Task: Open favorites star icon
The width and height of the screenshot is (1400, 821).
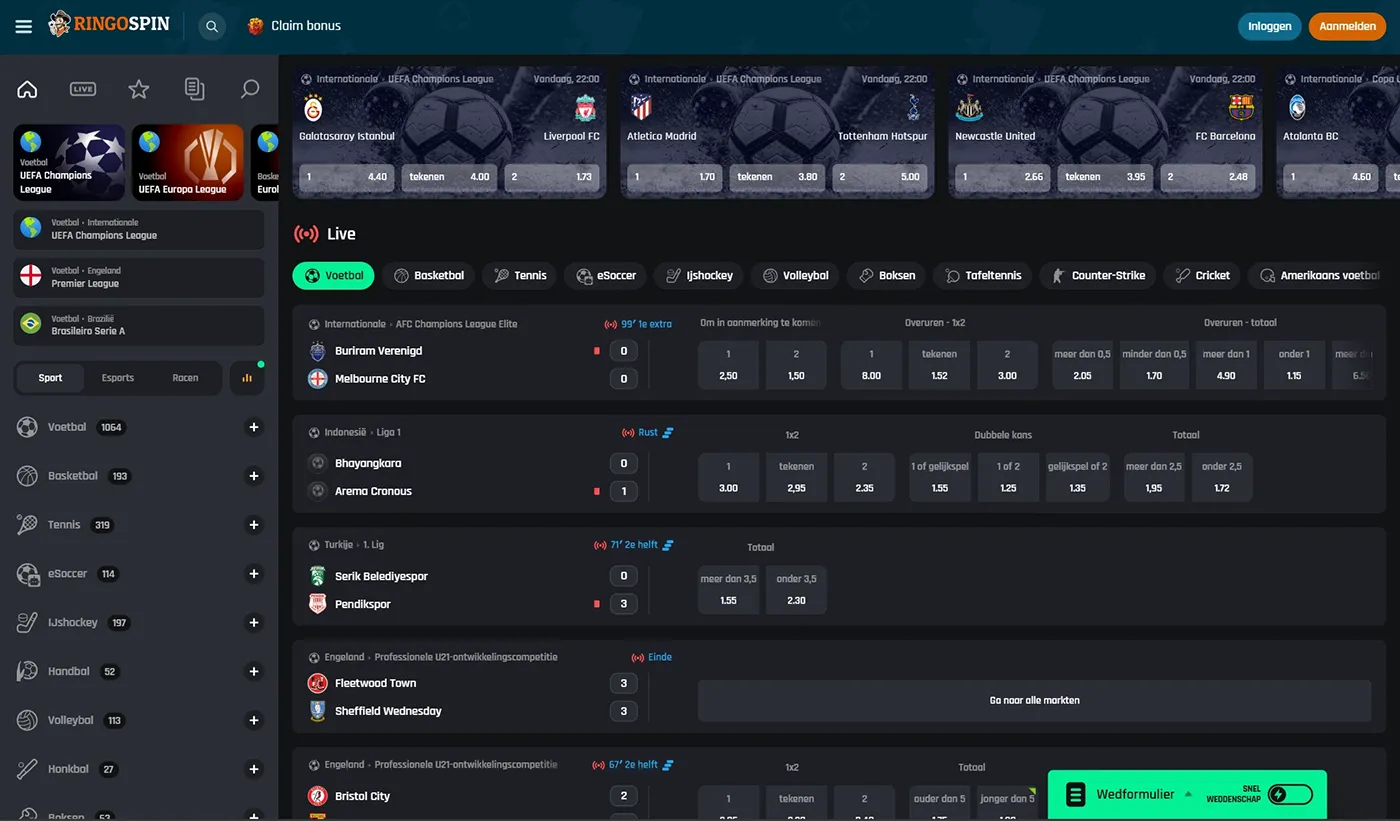Action: (x=139, y=89)
